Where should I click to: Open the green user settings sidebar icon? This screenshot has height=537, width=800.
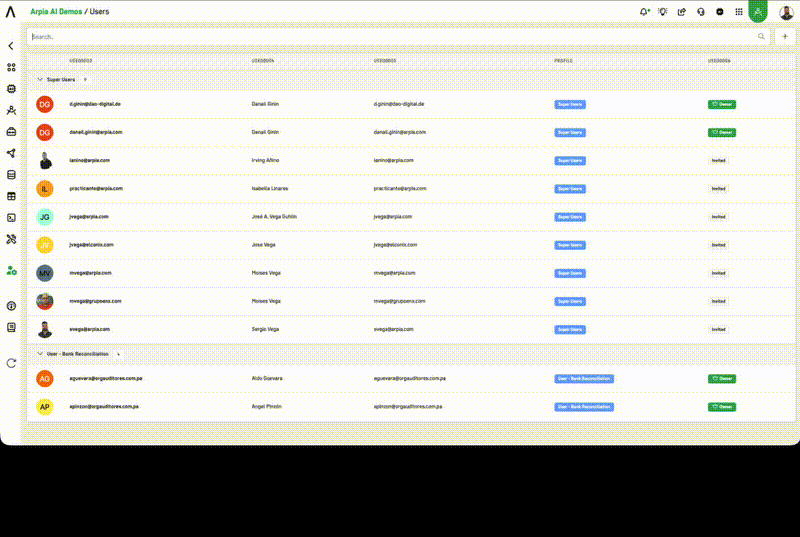pos(11,271)
